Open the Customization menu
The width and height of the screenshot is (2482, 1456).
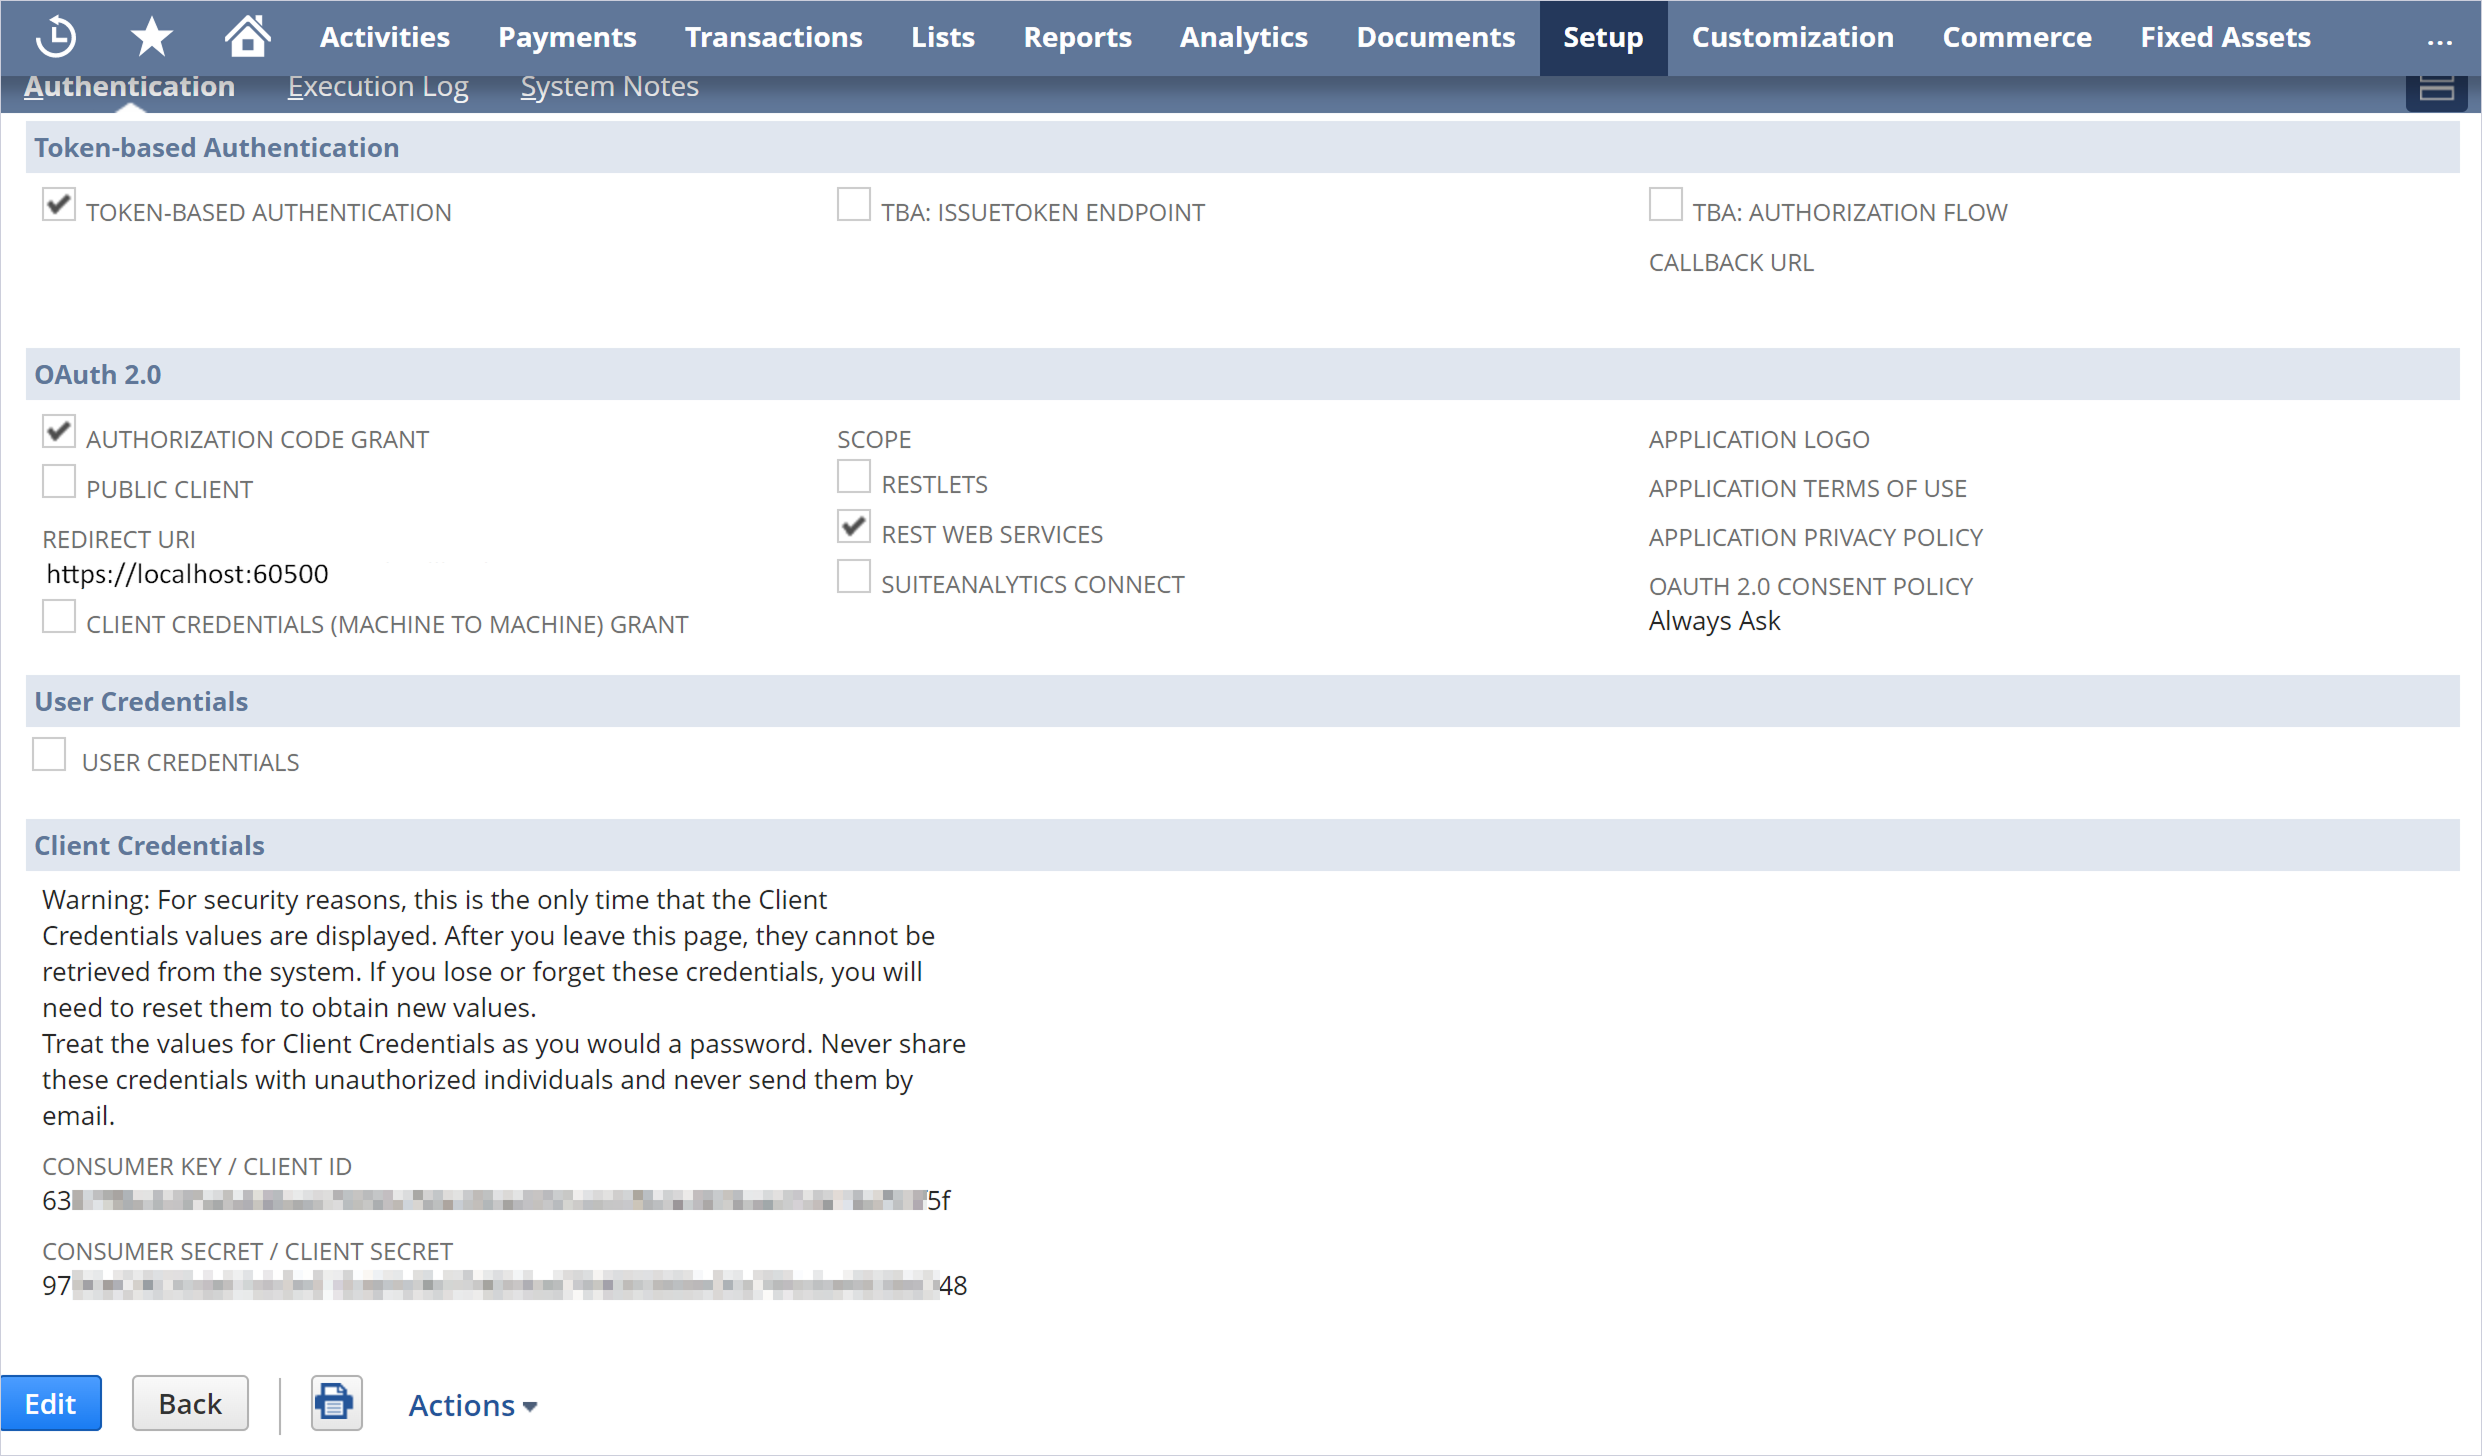point(1792,37)
